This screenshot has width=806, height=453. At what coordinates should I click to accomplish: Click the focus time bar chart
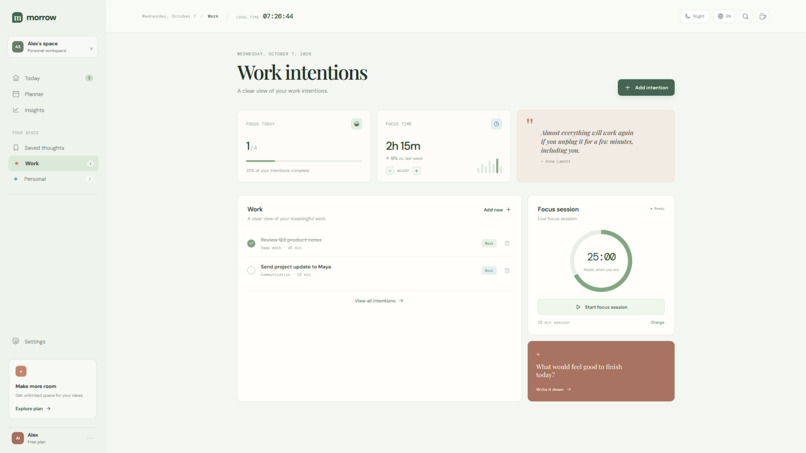click(489, 166)
